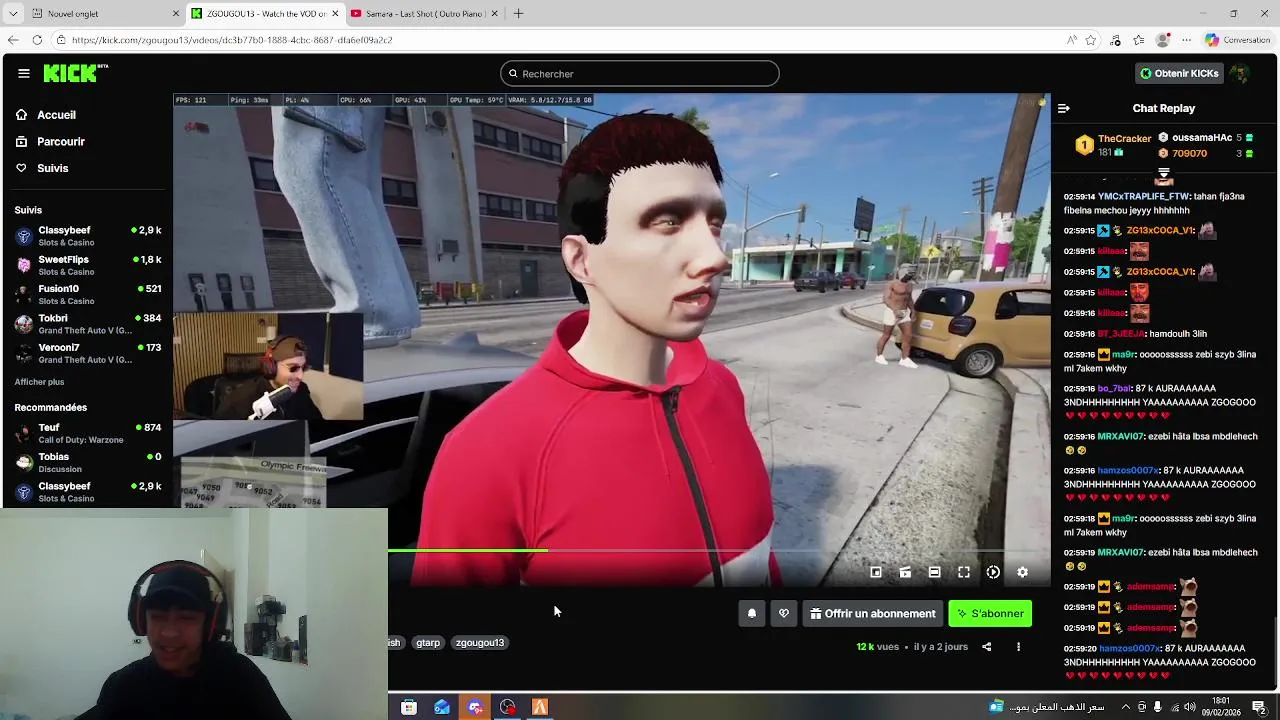Click oussamaHAc in chat leaderboard
Viewport: 1280px width, 720px height.
click(1201, 138)
